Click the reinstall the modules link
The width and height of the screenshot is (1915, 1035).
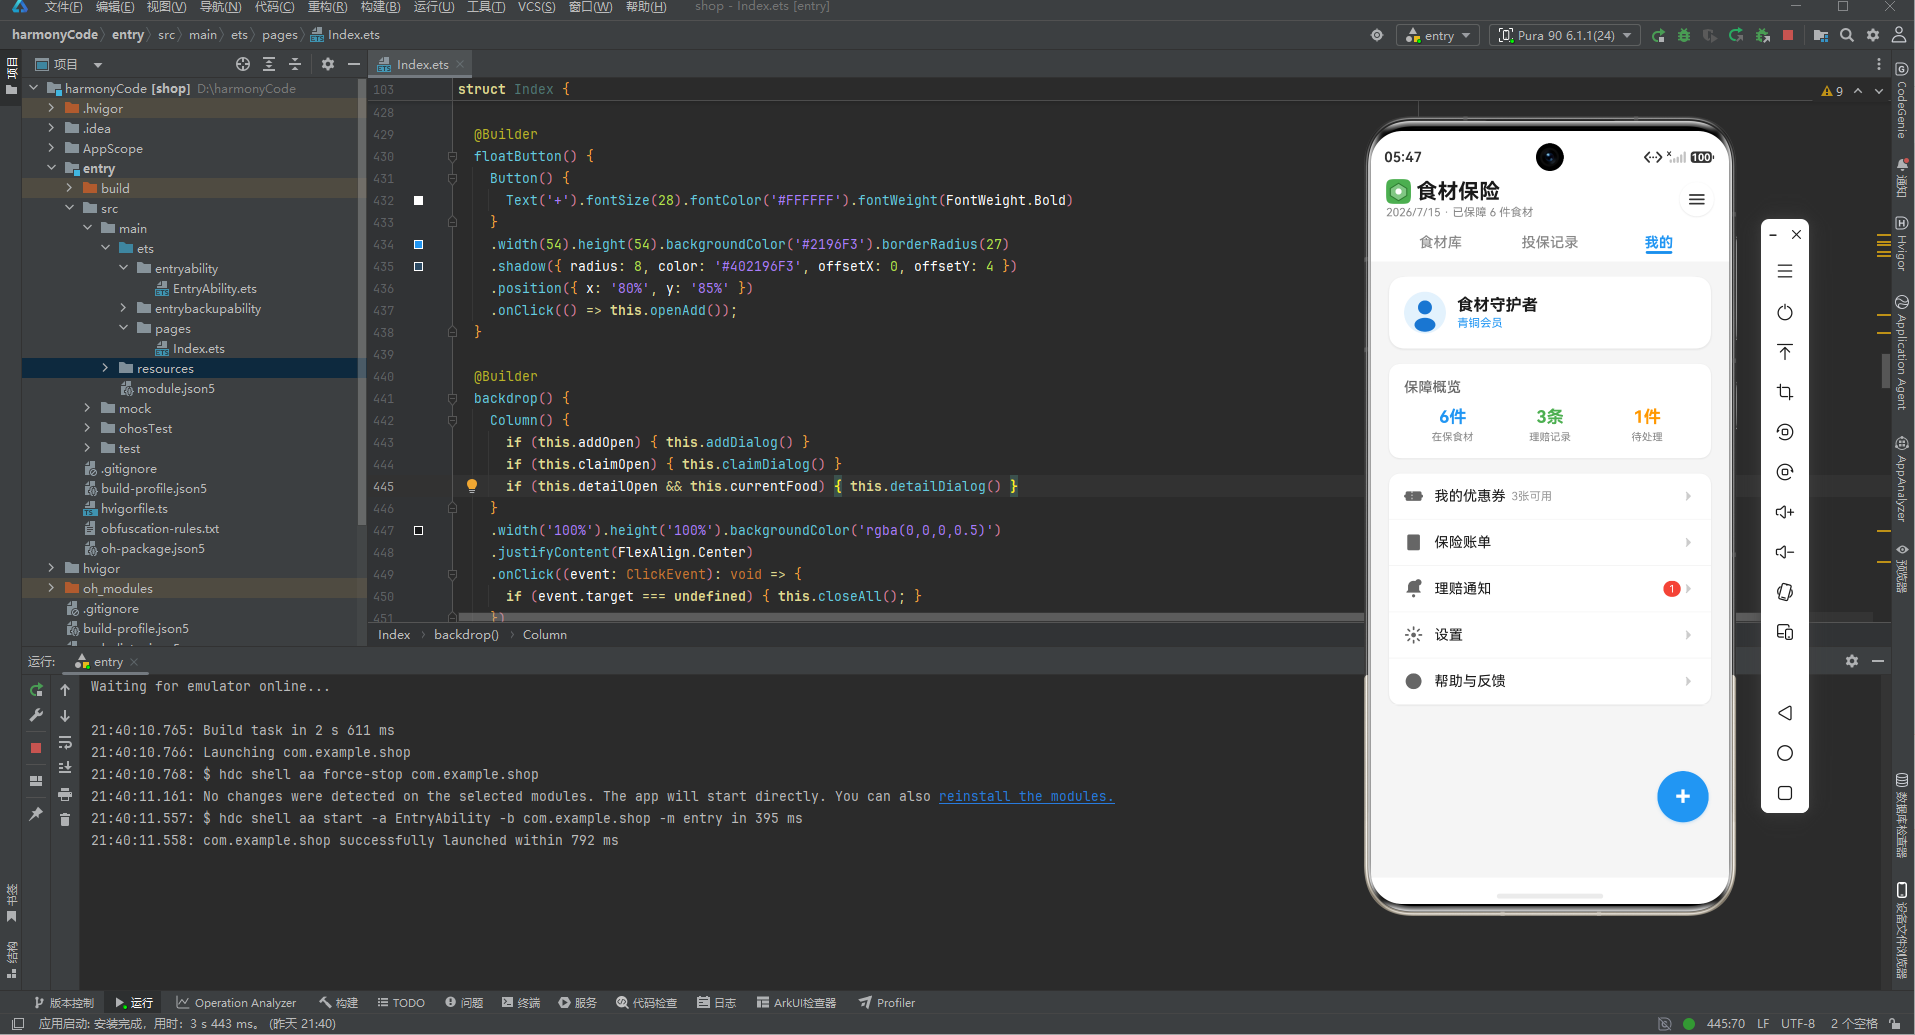point(1026,796)
